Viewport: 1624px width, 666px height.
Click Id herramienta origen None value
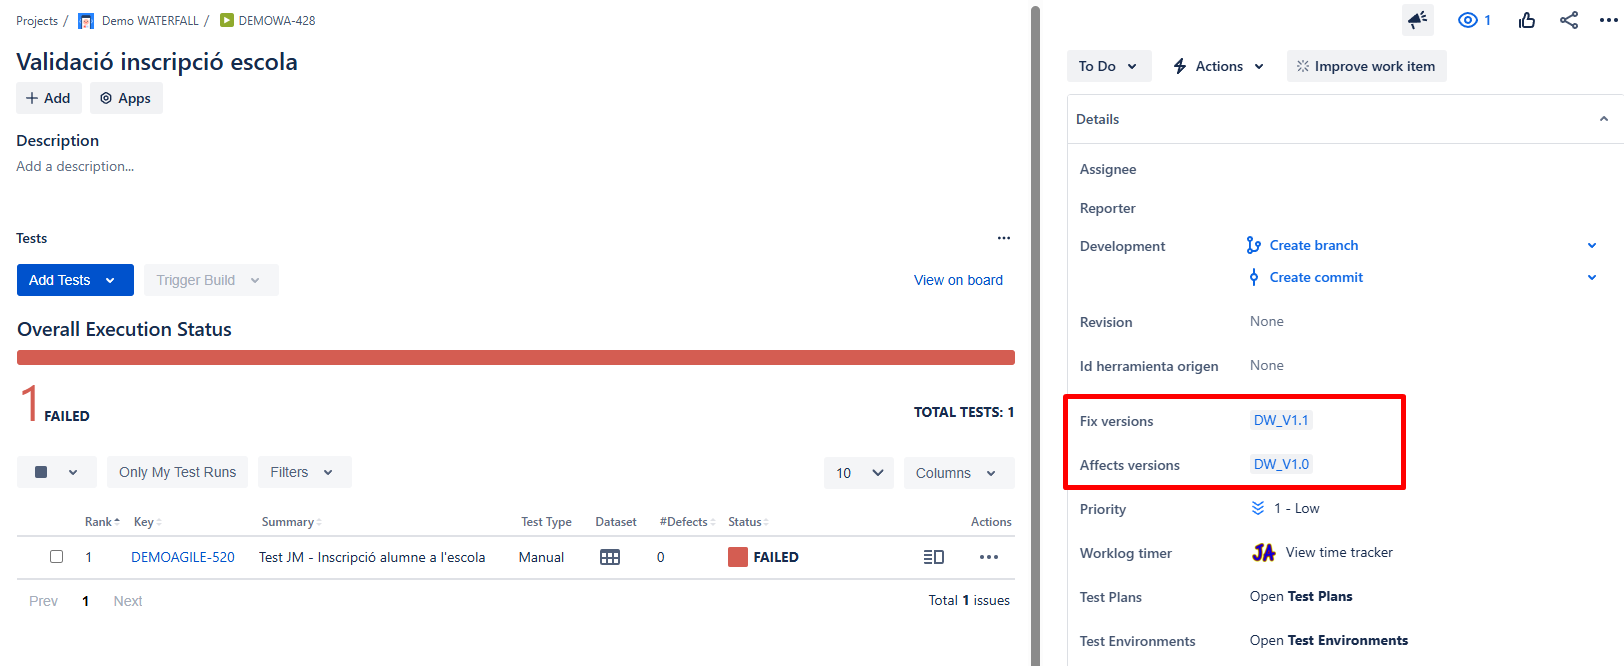[x=1267, y=365]
